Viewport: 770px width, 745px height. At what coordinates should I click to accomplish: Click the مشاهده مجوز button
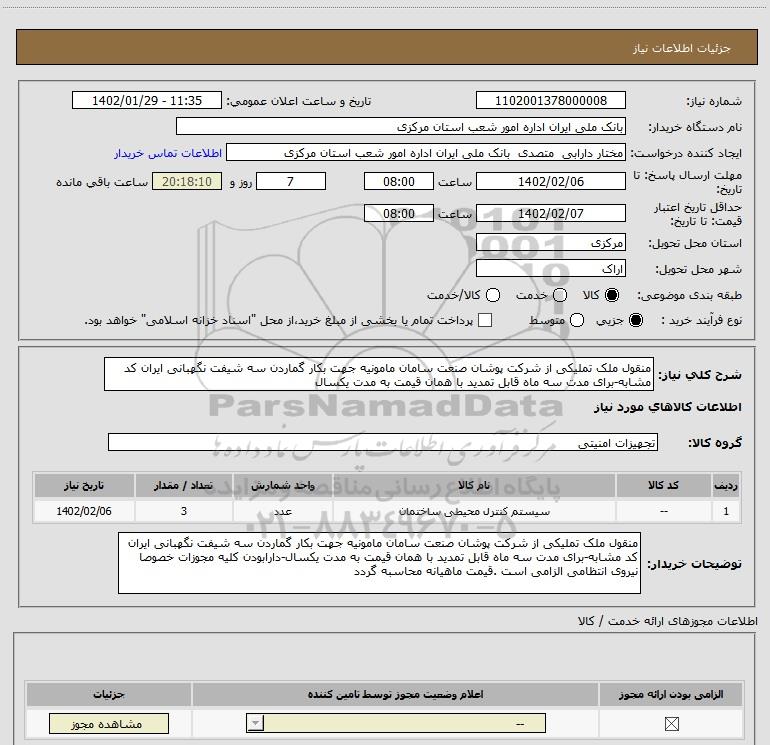tap(109, 723)
